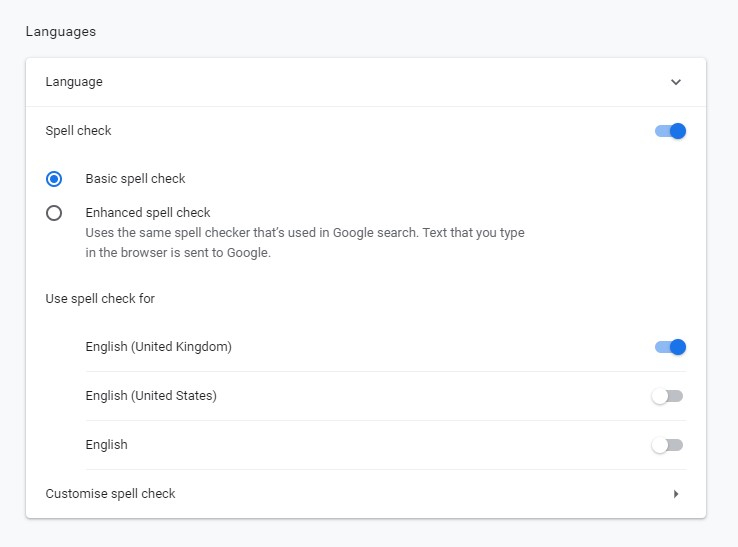Enable the plain English spell check toggle
This screenshot has width=738, height=547.
tap(667, 445)
